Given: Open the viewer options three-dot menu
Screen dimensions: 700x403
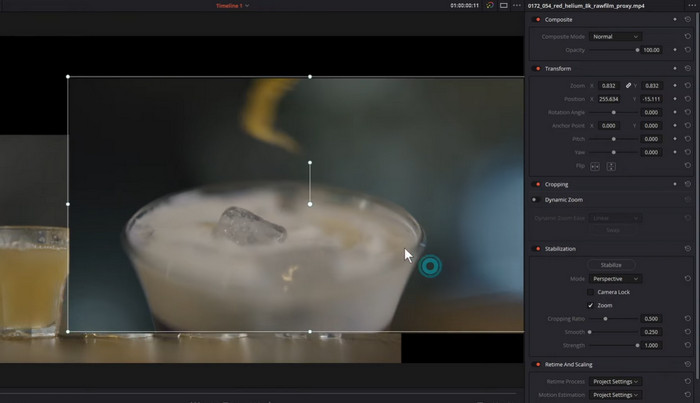Looking at the screenshot, I should coord(517,5).
